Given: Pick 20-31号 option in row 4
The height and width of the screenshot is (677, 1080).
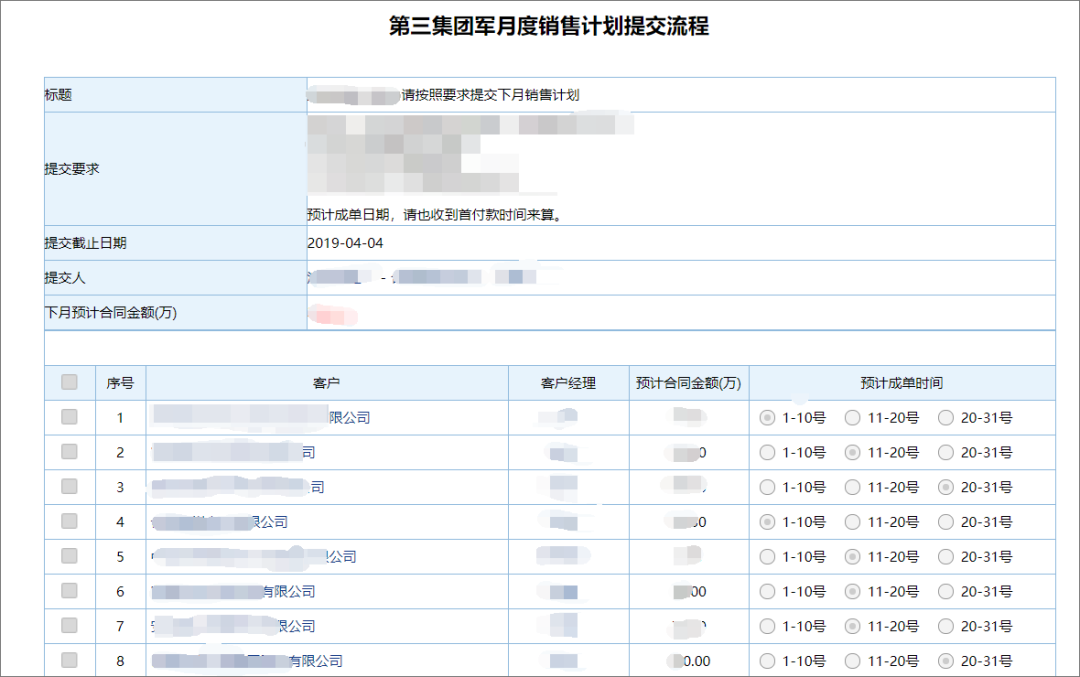Looking at the screenshot, I should (x=946, y=522).
